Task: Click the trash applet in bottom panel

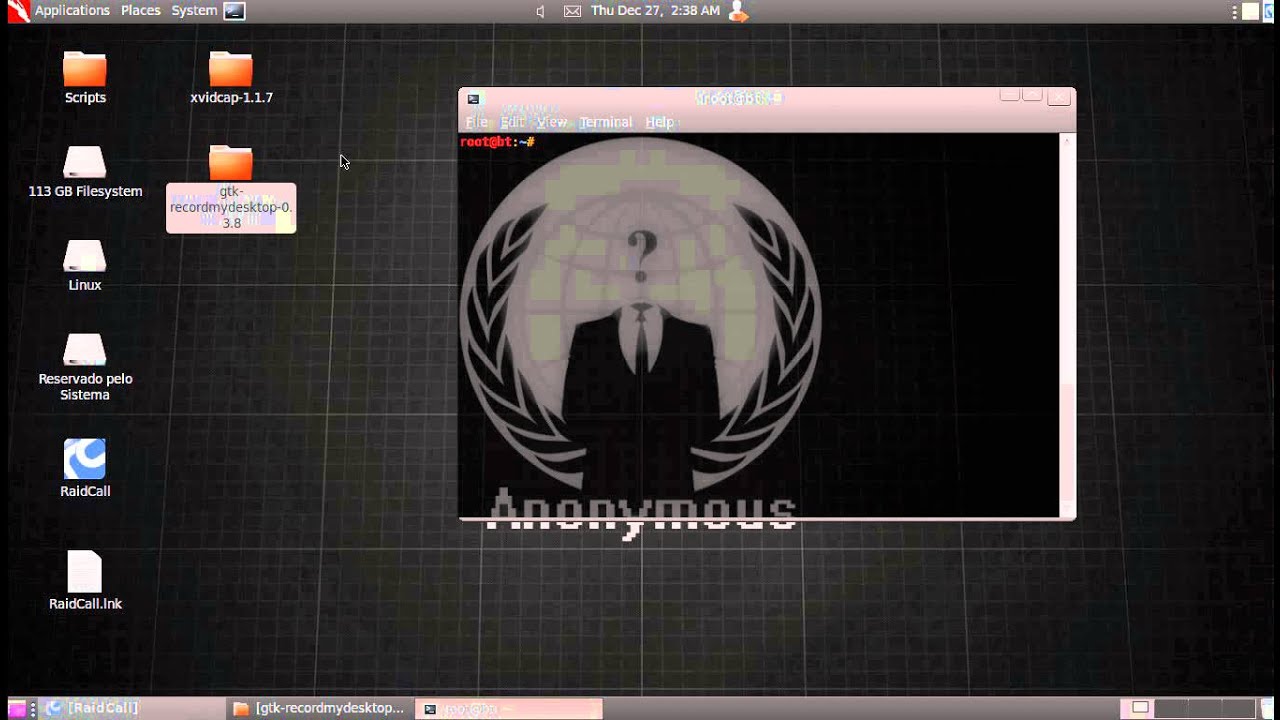Action: click(1267, 709)
